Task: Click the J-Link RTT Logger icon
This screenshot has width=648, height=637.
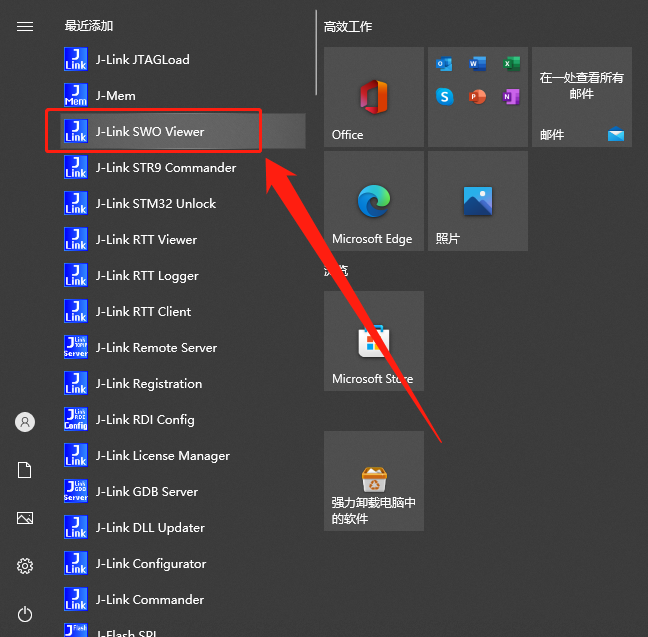Action: 76,275
